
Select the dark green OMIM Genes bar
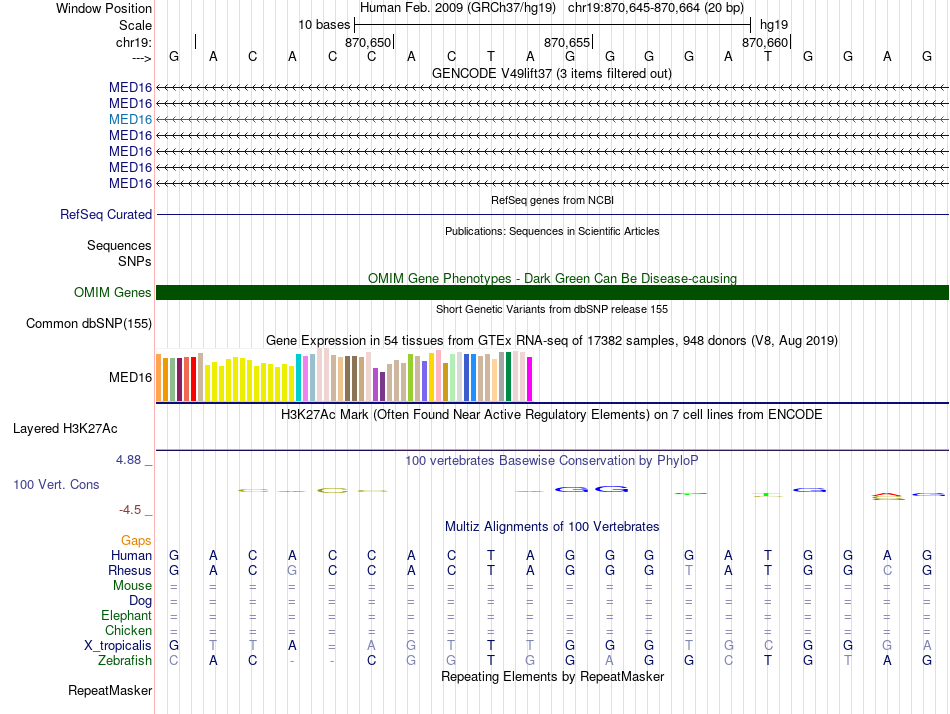pos(551,292)
